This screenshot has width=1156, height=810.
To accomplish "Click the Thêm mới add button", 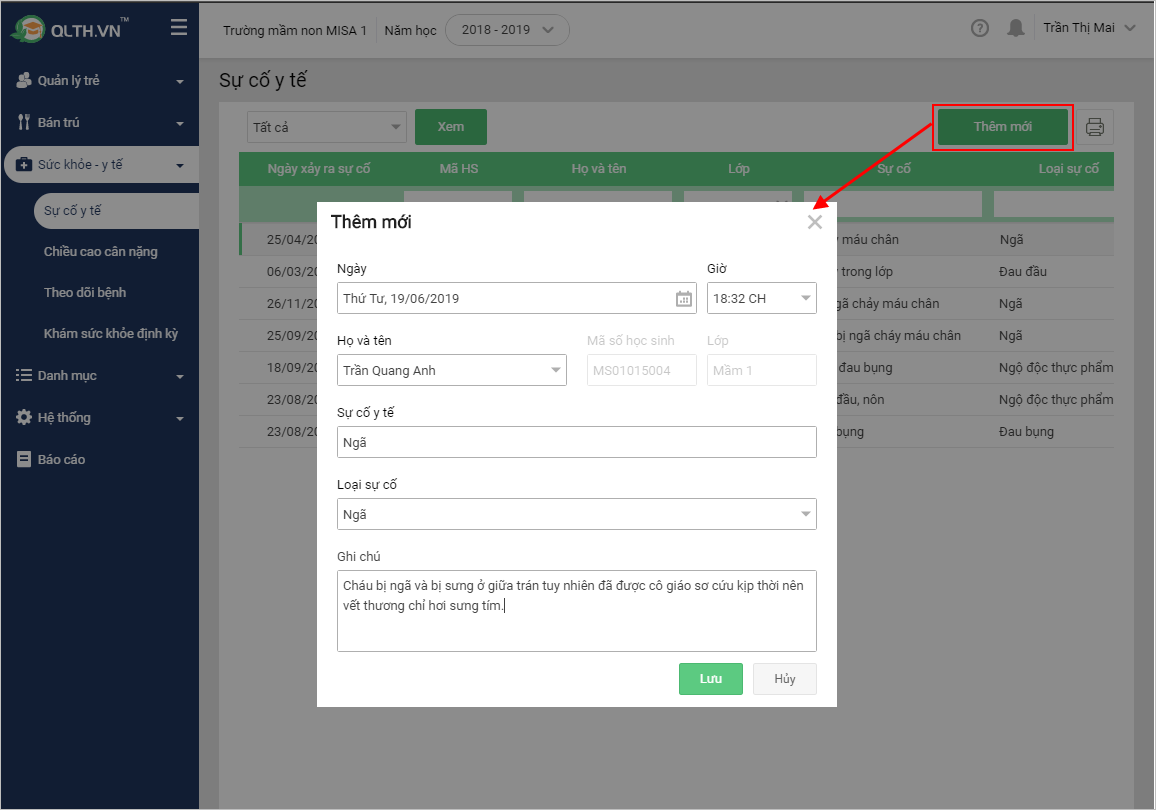I will tap(1002, 127).
